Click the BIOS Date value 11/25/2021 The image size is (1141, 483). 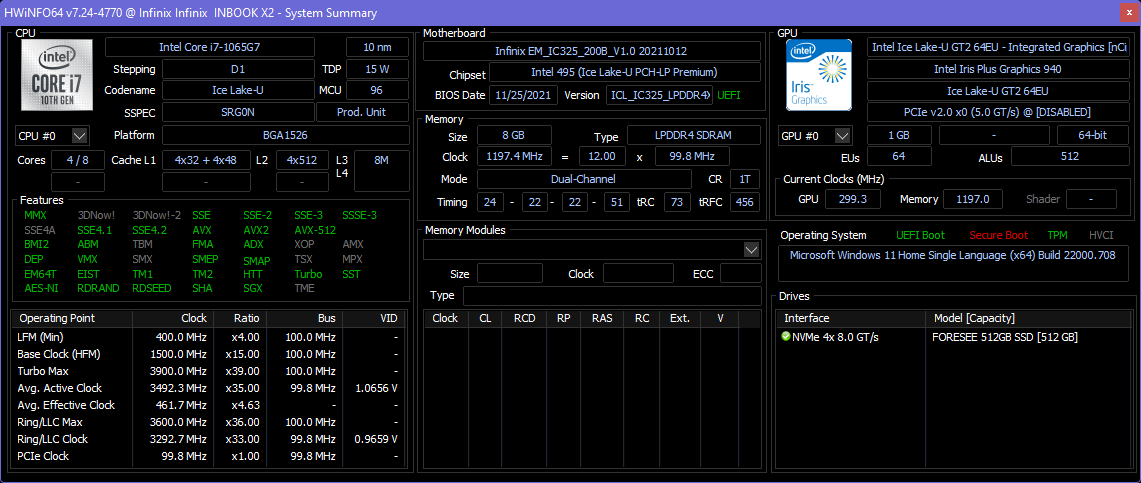pos(524,95)
